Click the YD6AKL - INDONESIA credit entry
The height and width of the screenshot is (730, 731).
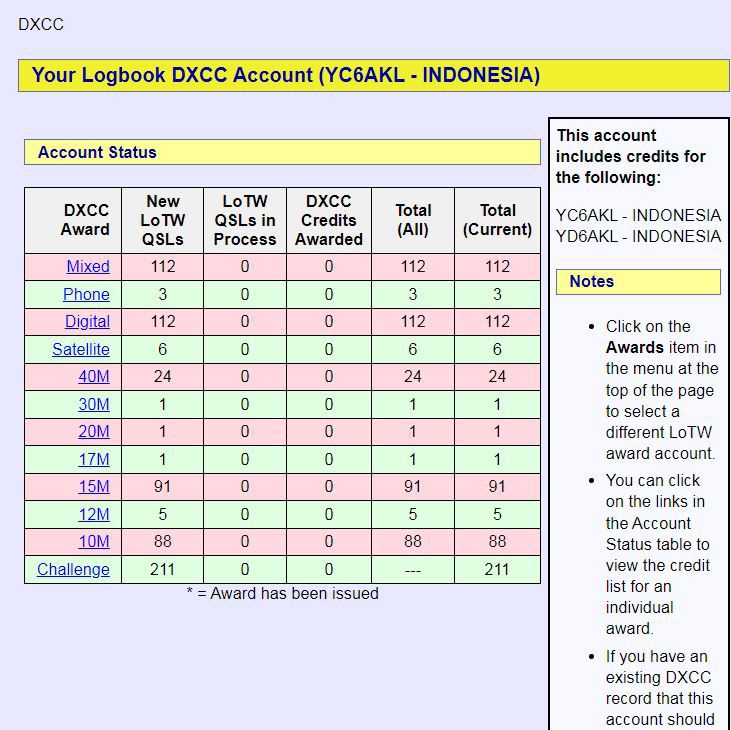638,237
